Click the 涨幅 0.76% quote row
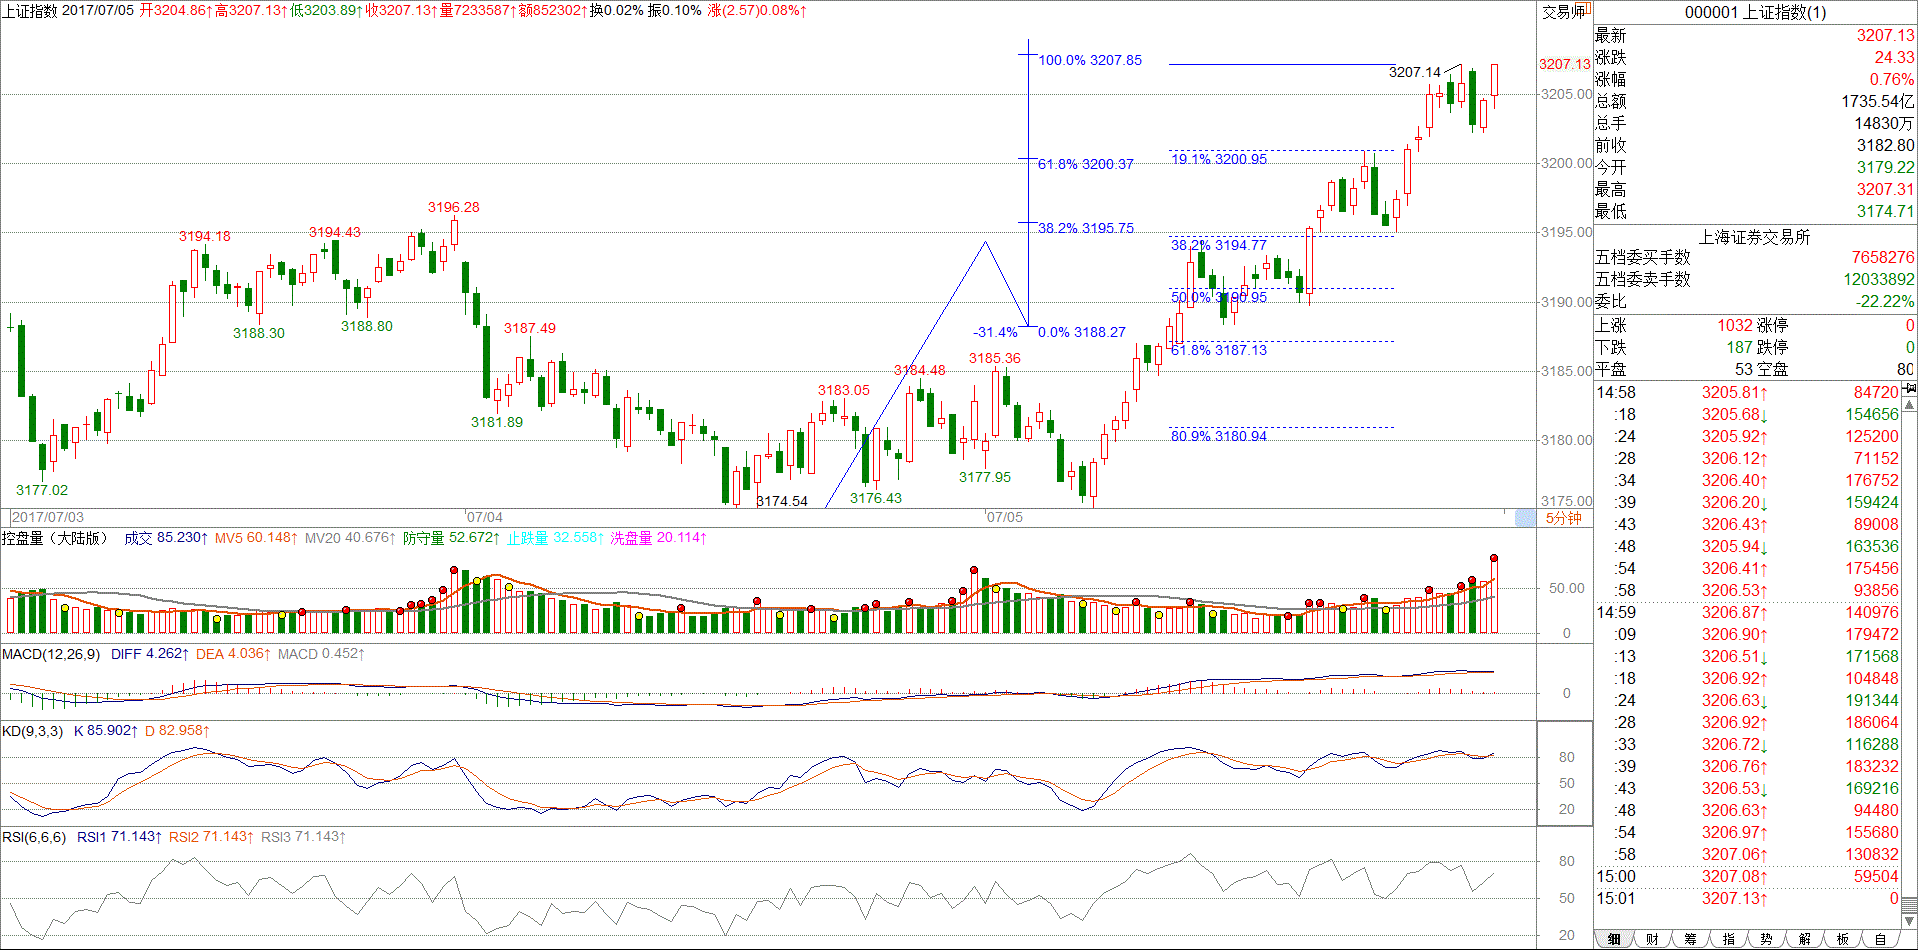The image size is (1918, 950). tap(1755, 79)
